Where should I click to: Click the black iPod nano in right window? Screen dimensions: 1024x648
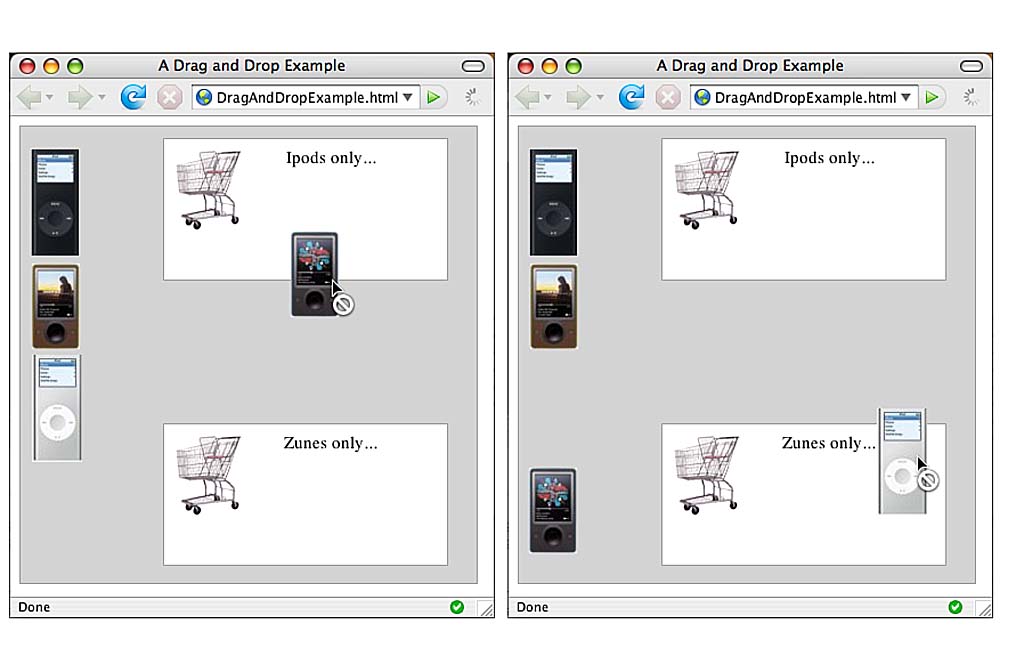click(x=554, y=202)
